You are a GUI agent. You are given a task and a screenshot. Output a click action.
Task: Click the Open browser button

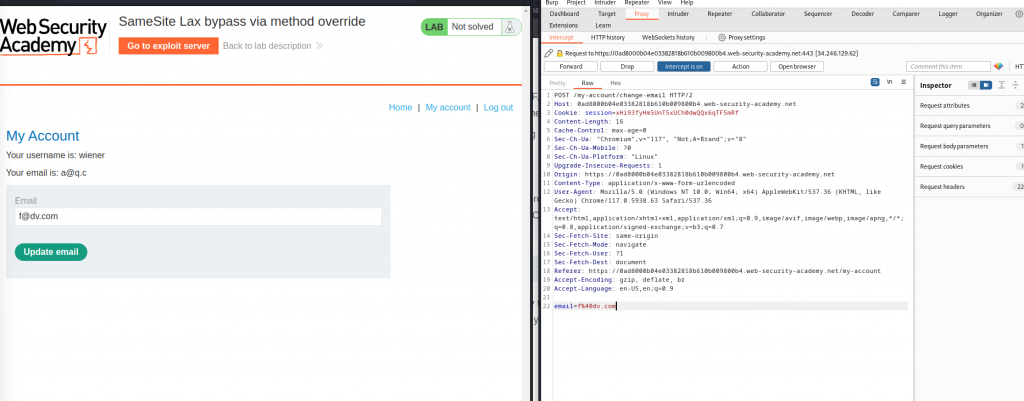(x=796, y=67)
